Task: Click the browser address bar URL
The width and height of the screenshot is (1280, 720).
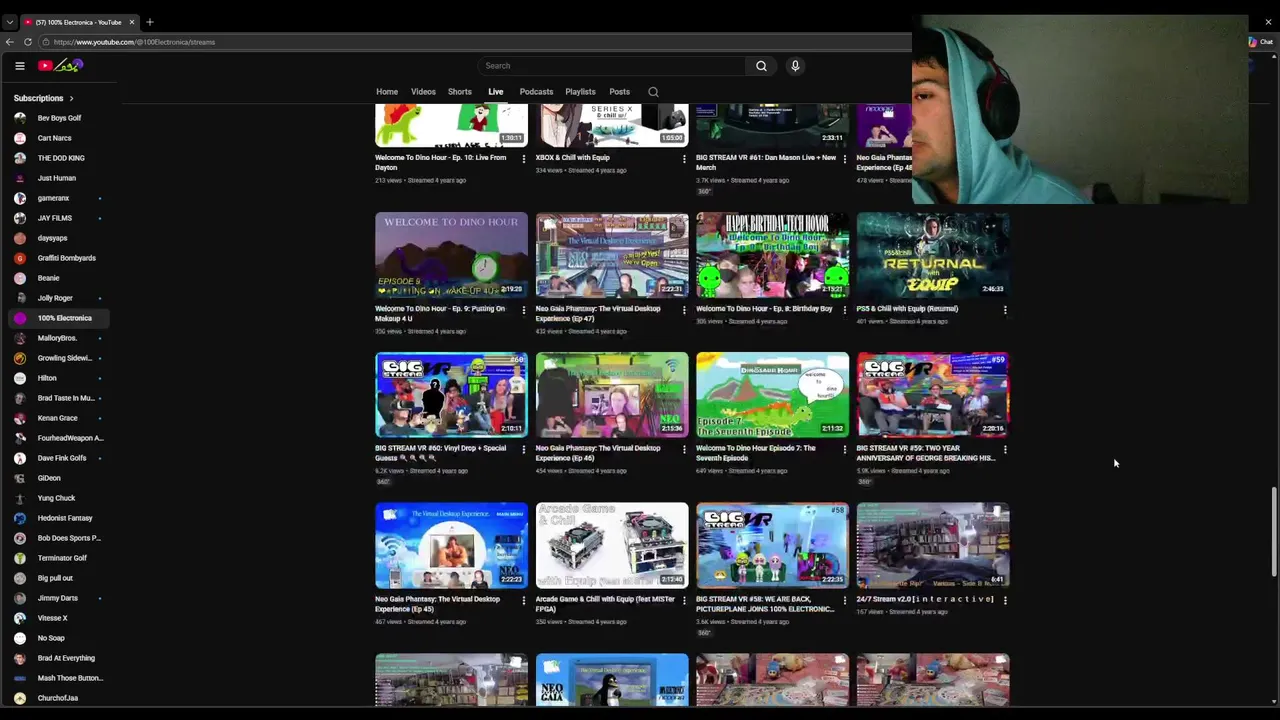Action: [x=134, y=42]
